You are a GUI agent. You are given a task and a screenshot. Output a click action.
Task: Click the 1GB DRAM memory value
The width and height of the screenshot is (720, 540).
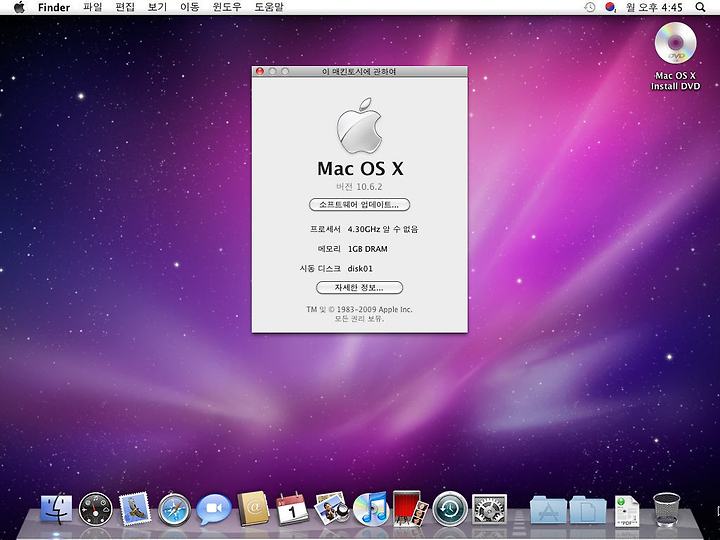click(x=367, y=249)
